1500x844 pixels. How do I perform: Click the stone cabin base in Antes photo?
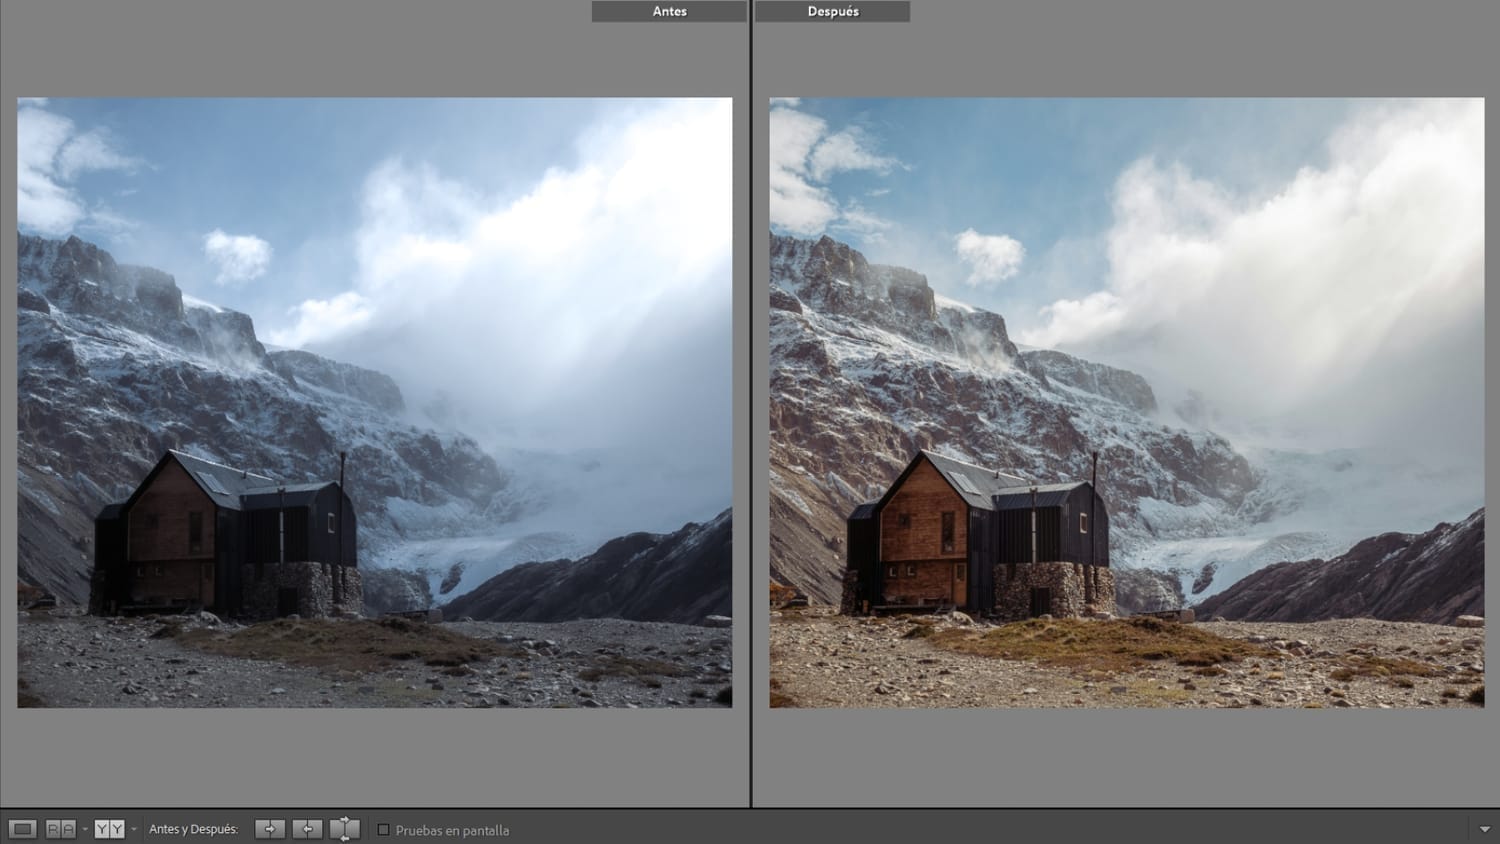point(300,588)
